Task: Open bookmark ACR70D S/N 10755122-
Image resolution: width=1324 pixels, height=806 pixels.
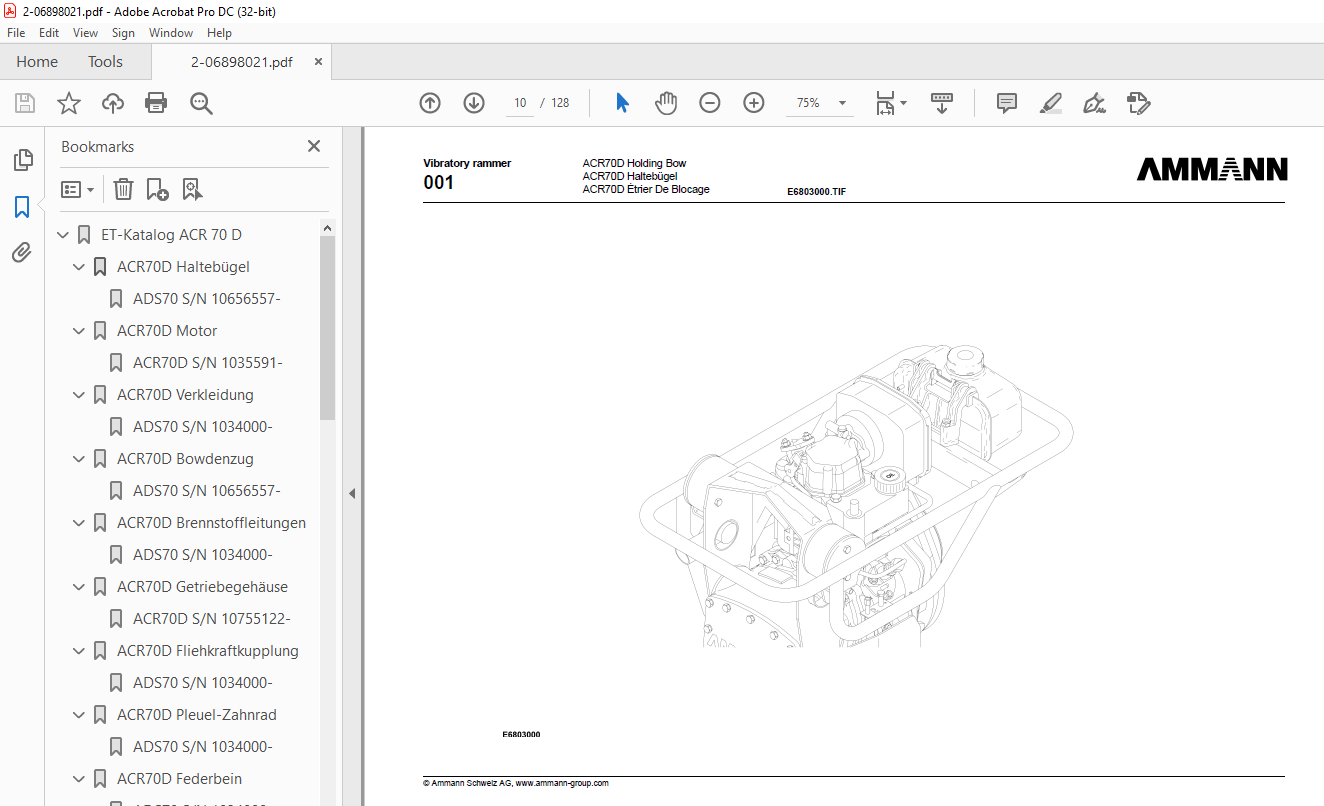Action: click(212, 619)
